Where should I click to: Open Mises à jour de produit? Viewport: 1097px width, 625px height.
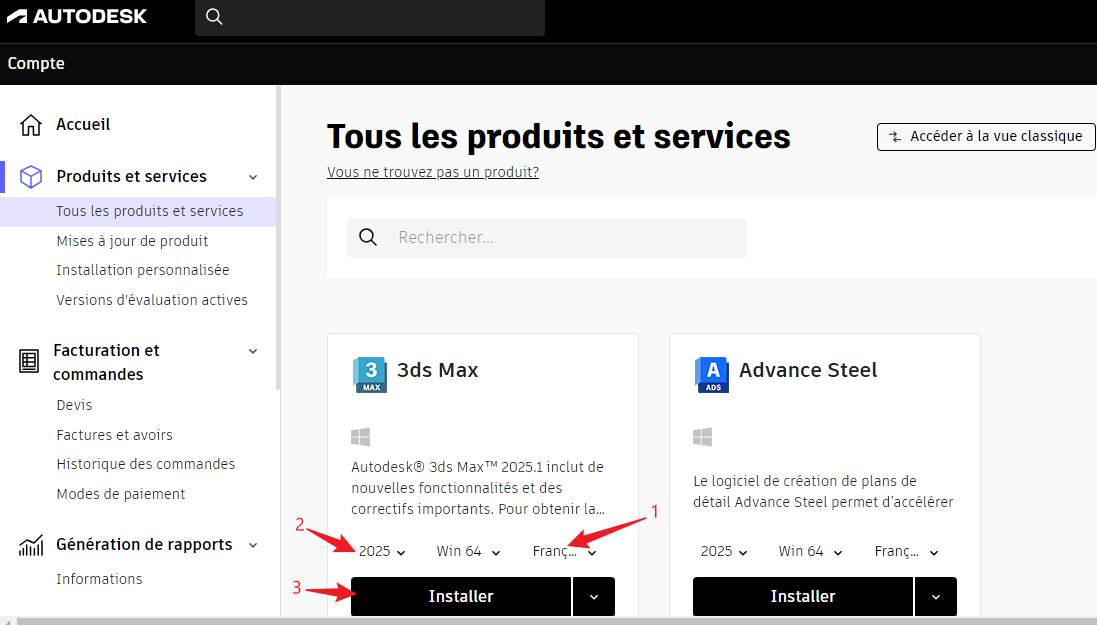pyautogui.click(x=132, y=241)
